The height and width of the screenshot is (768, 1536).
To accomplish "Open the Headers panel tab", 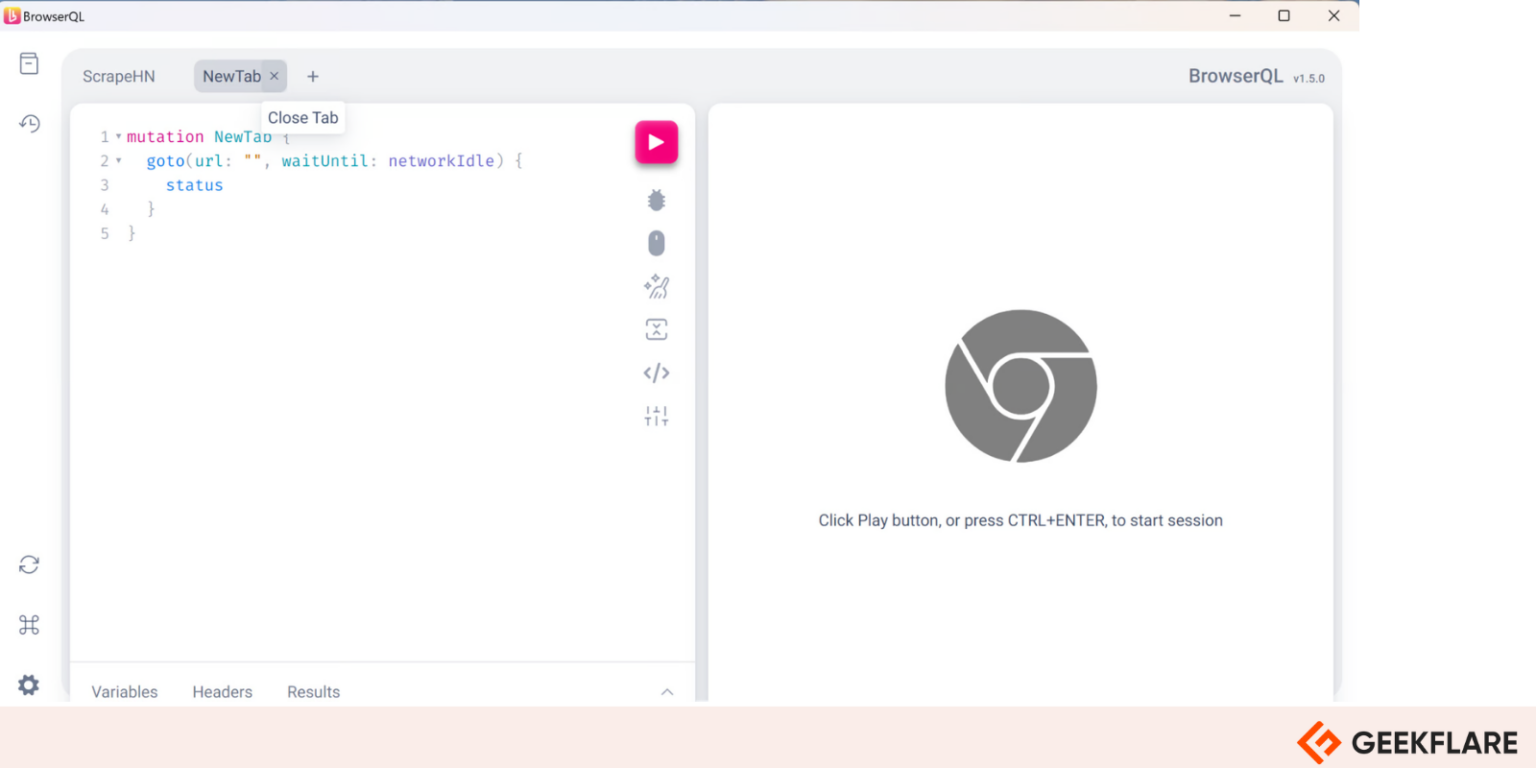I will (x=222, y=692).
